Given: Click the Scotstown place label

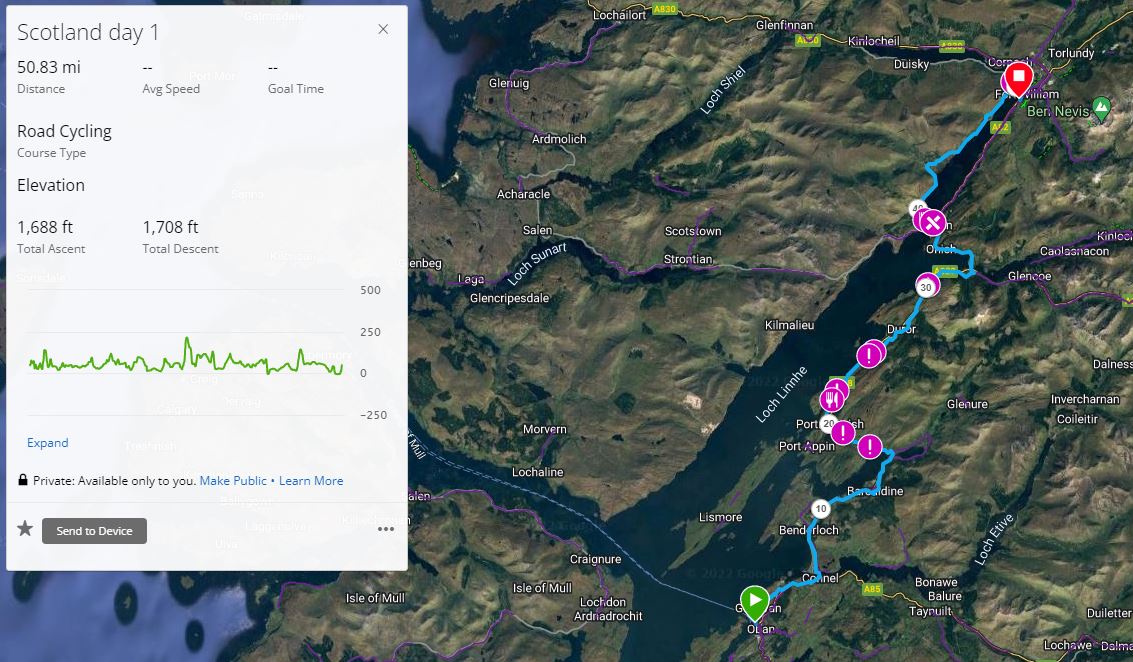Looking at the screenshot, I should [693, 231].
